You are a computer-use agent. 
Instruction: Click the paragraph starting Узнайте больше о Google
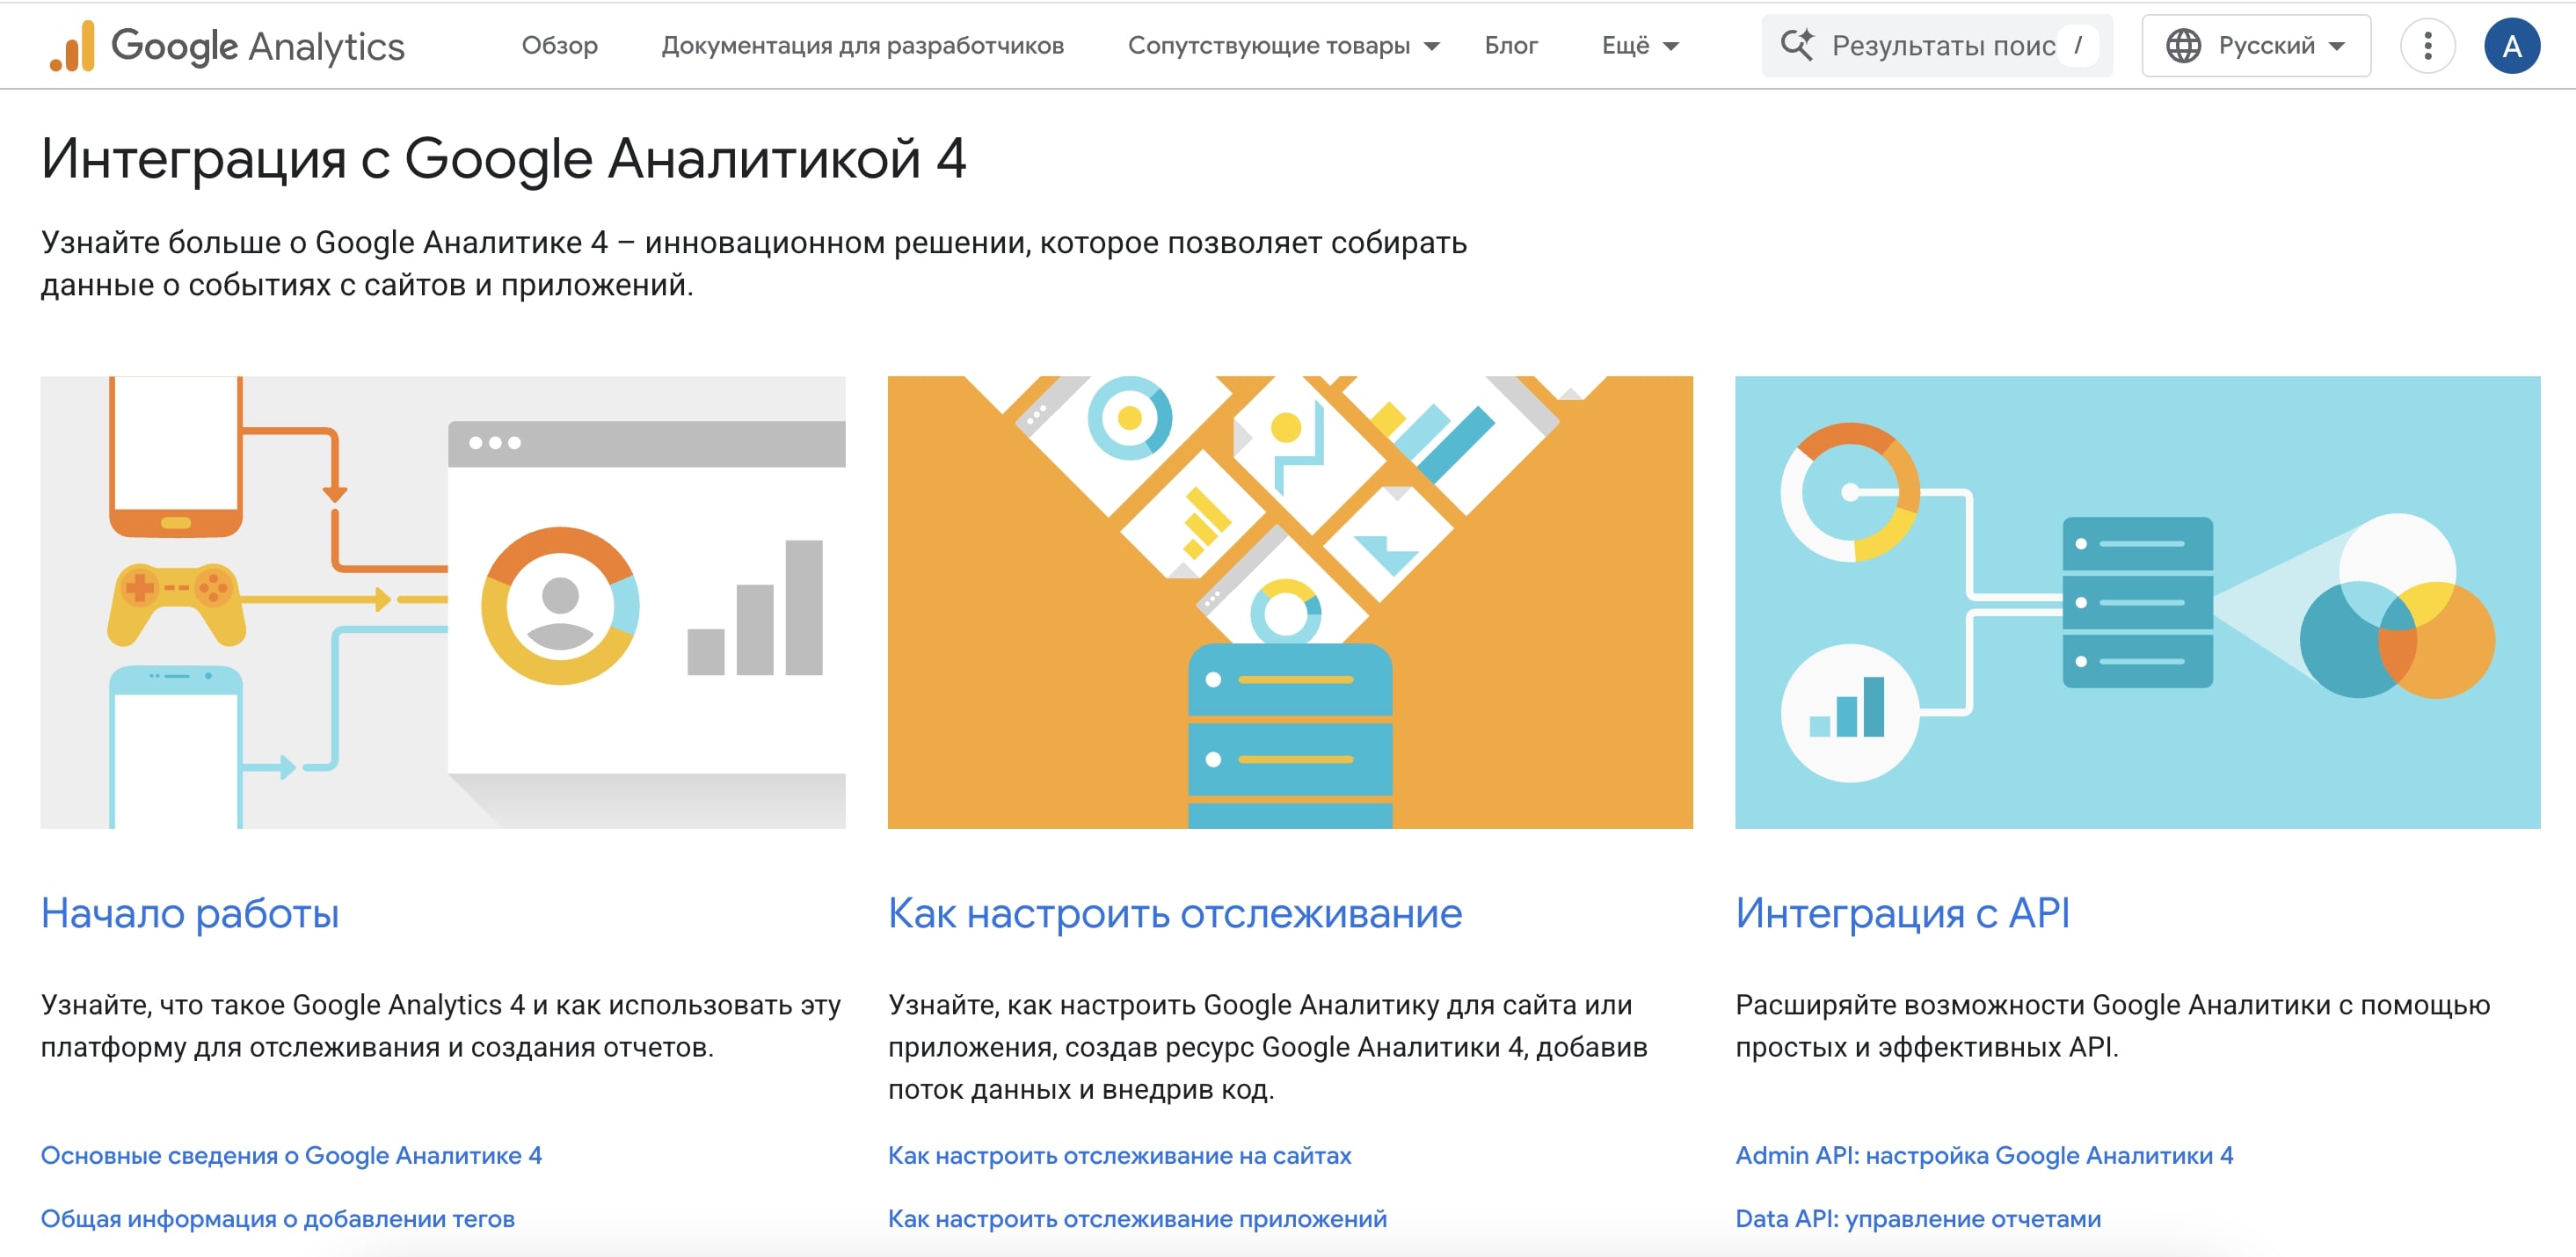[x=753, y=263]
